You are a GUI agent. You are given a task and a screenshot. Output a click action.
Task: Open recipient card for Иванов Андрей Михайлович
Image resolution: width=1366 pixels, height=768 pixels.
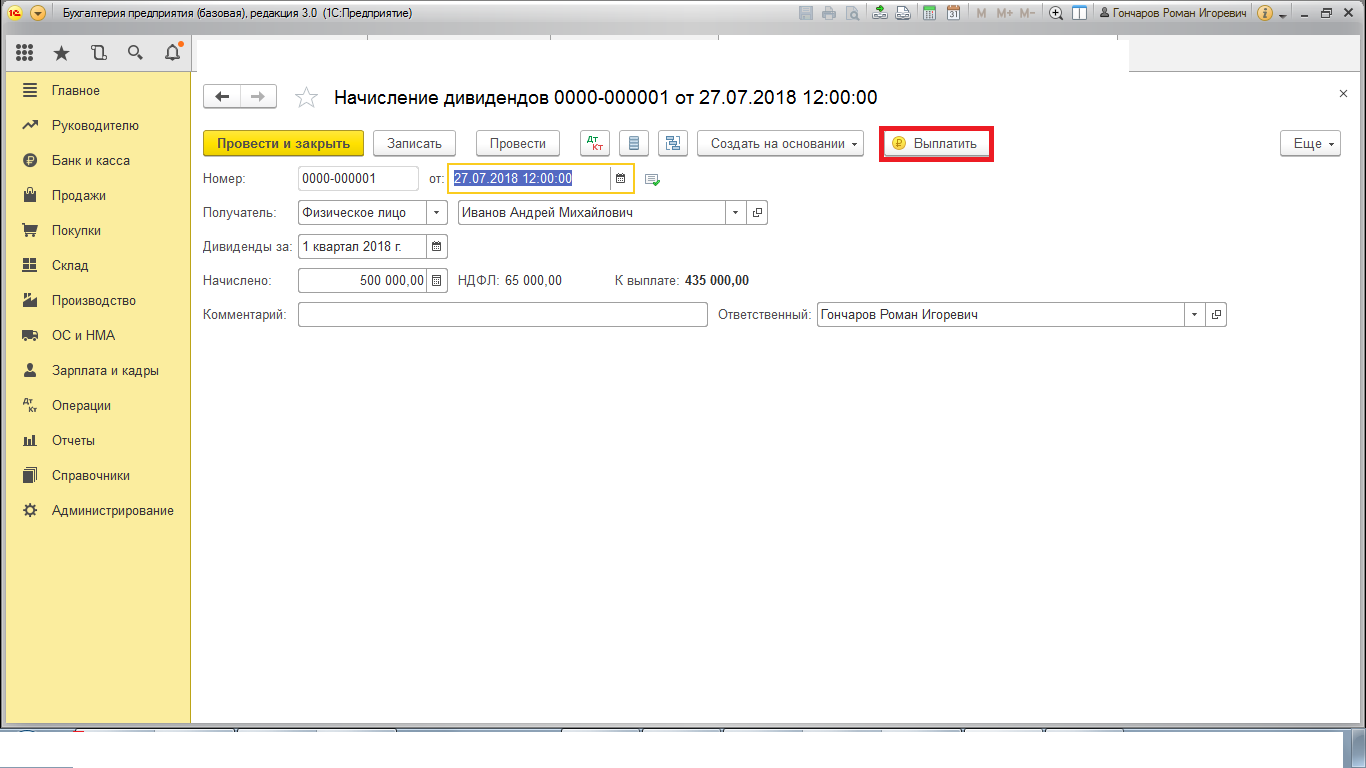pos(757,213)
